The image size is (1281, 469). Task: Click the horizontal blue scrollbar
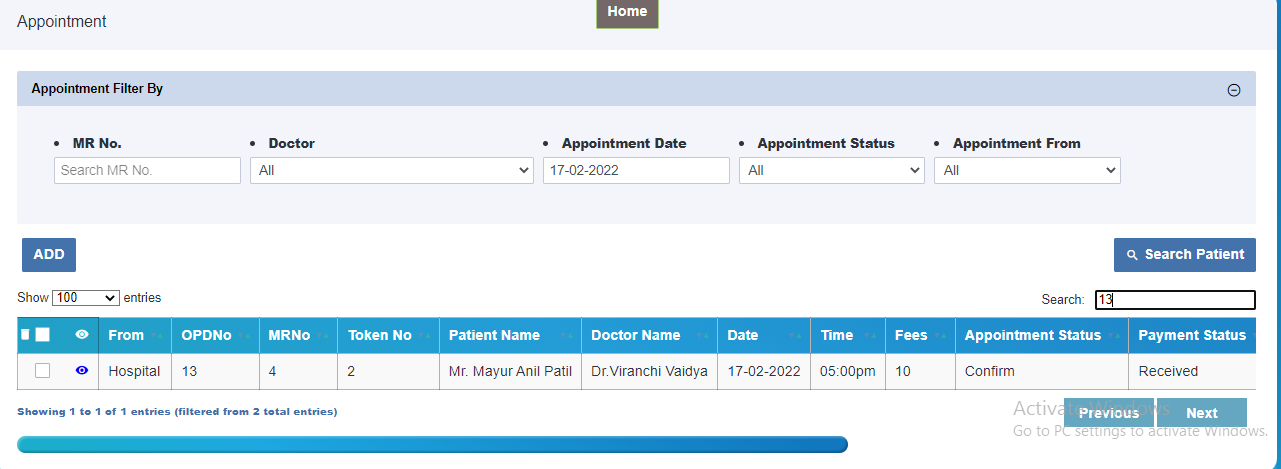432,444
